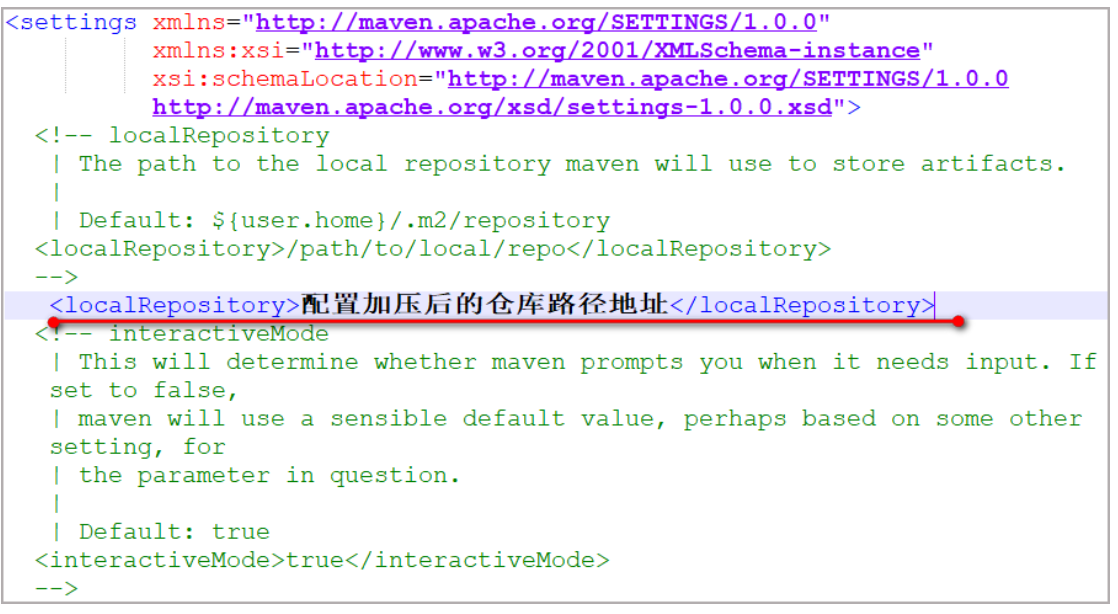The height and width of the screenshot is (614, 1118).
Task: Click the right red dot of the underline
Action: click(x=958, y=322)
